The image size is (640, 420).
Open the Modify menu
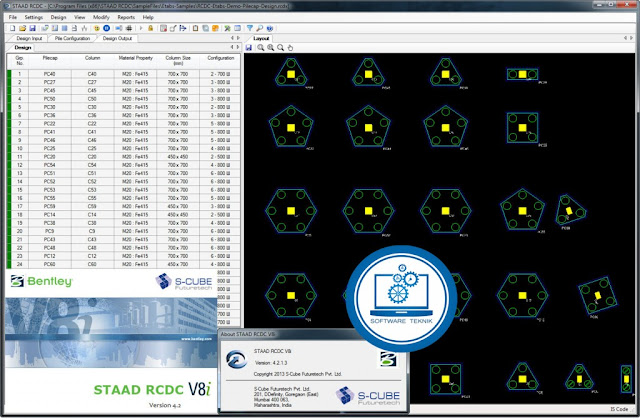[x=101, y=17]
